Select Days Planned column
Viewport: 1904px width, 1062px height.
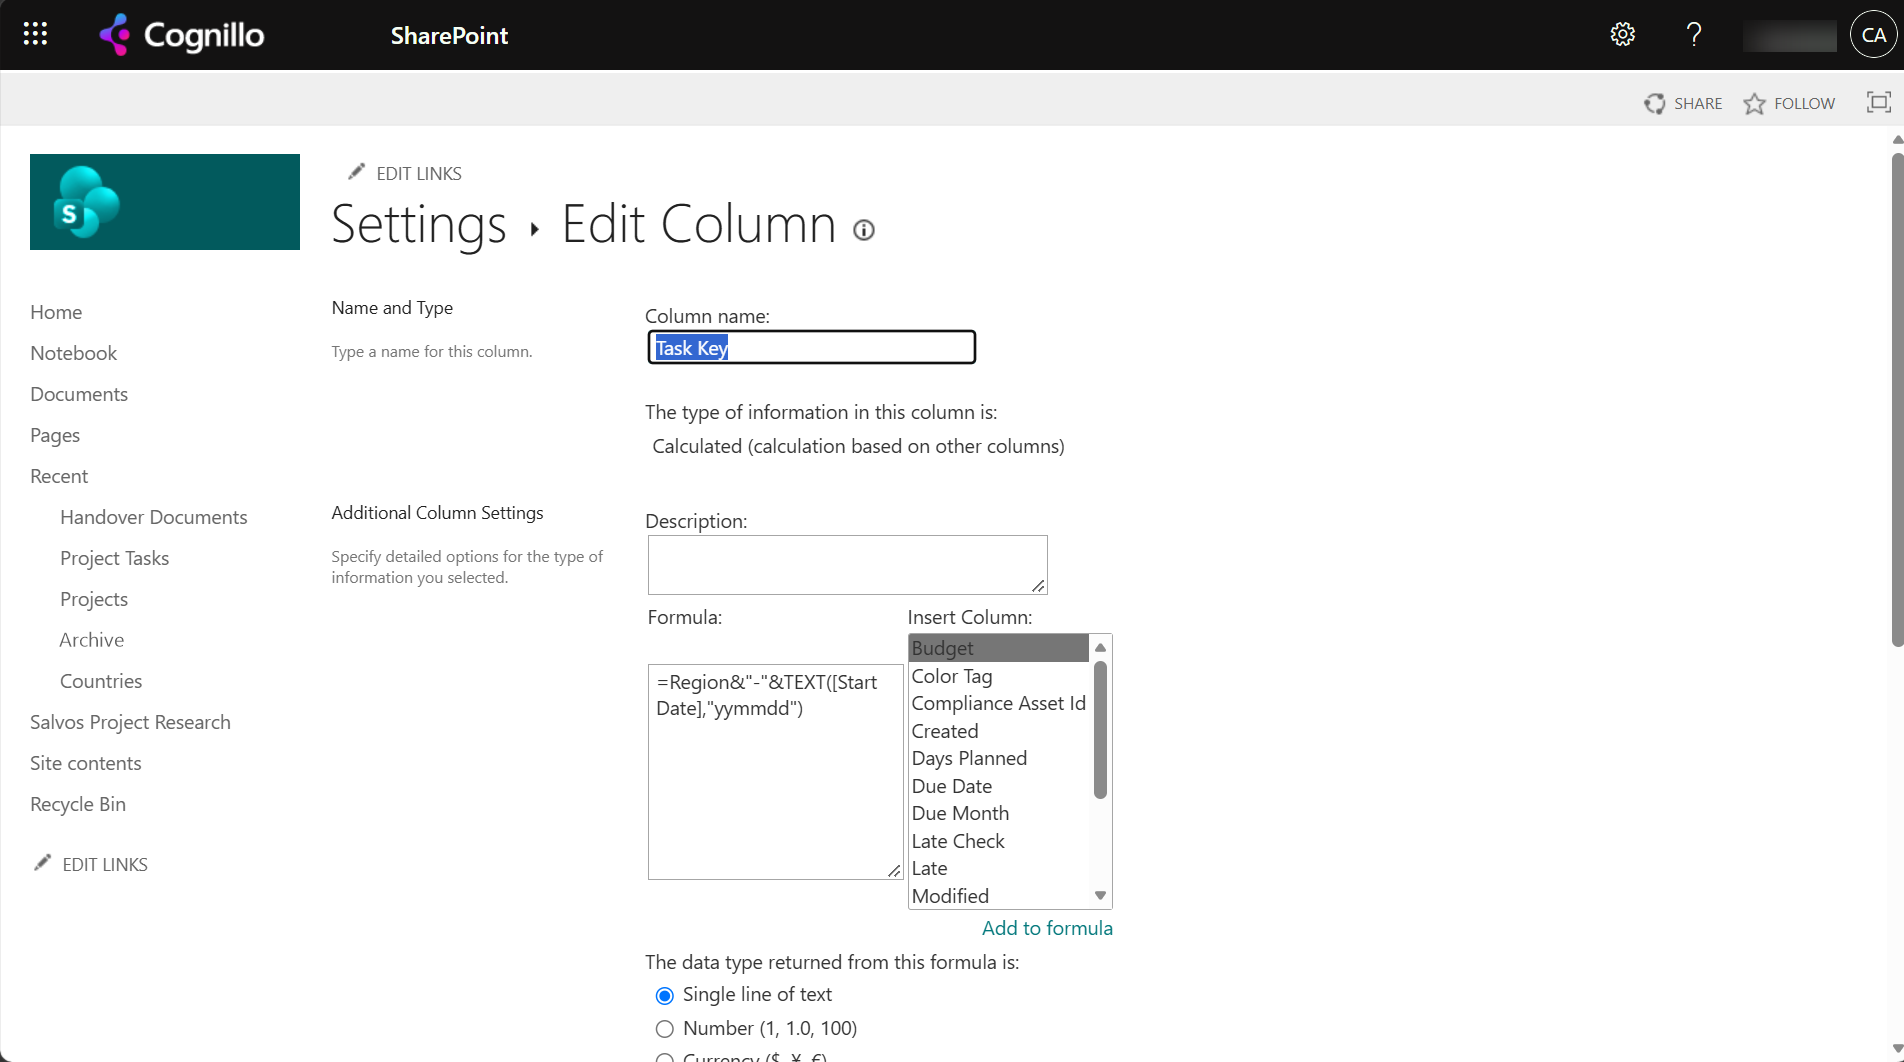click(998, 758)
